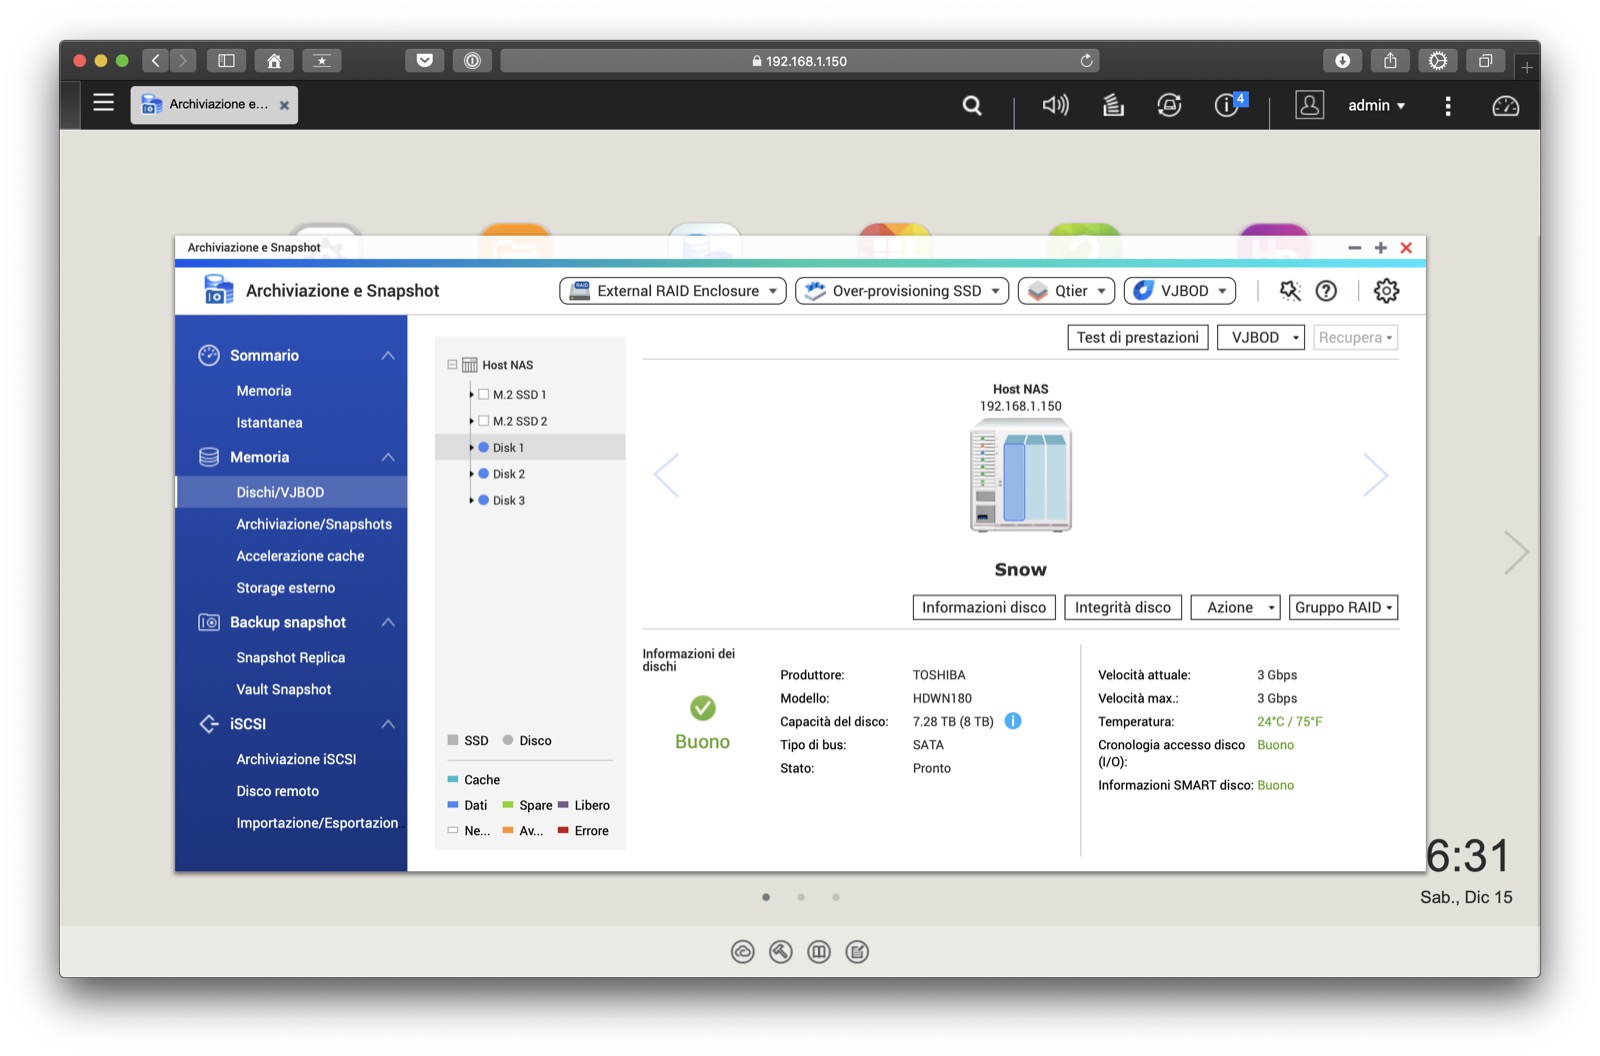The image size is (1600, 1056).
Task: Open Storage settings gear icon
Action: [x=1386, y=291]
